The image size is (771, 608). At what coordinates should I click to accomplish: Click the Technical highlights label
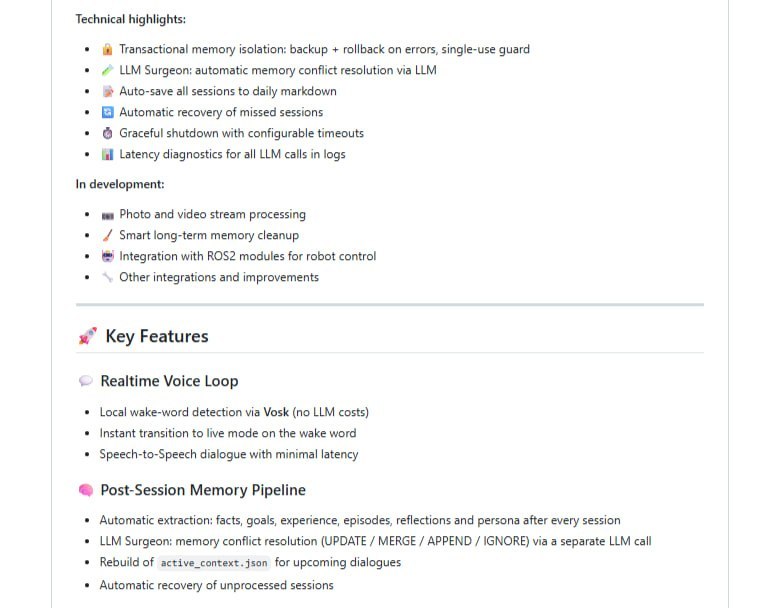click(x=131, y=19)
